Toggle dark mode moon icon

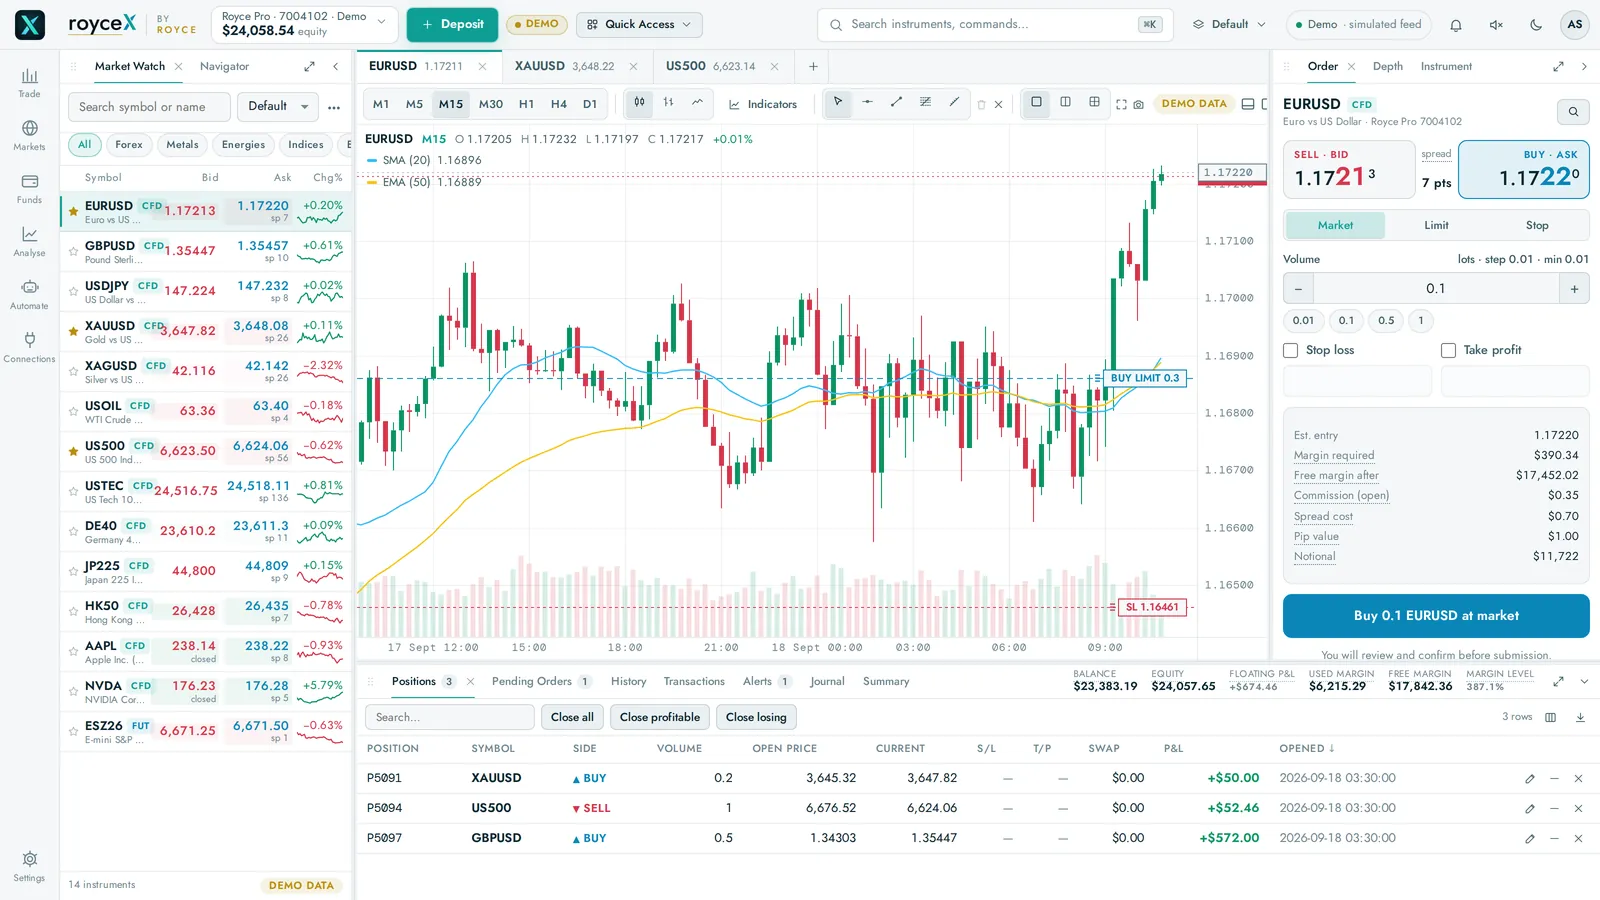click(x=1536, y=25)
